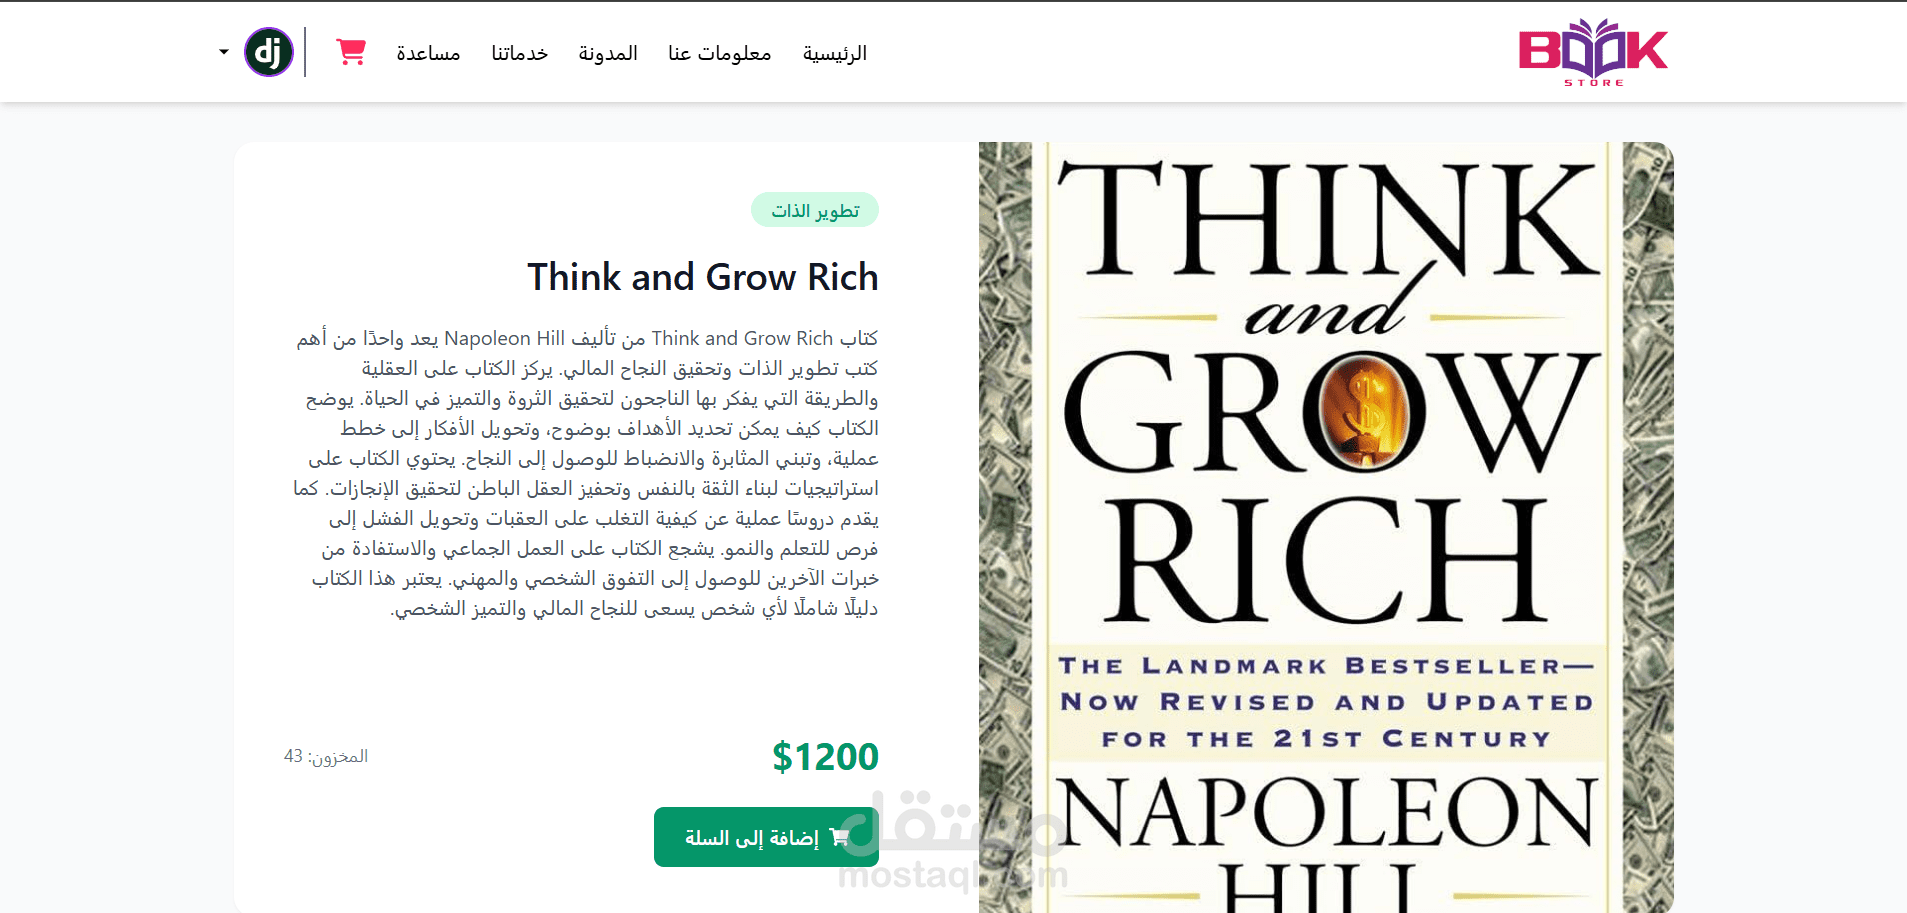Expand the user account dropdown caret
The image size is (1907, 913).
[224, 52]
